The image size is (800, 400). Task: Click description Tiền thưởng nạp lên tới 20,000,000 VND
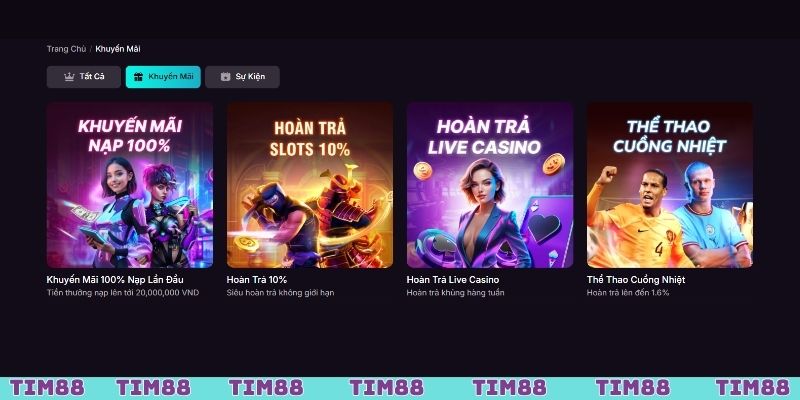click(123, 293)
